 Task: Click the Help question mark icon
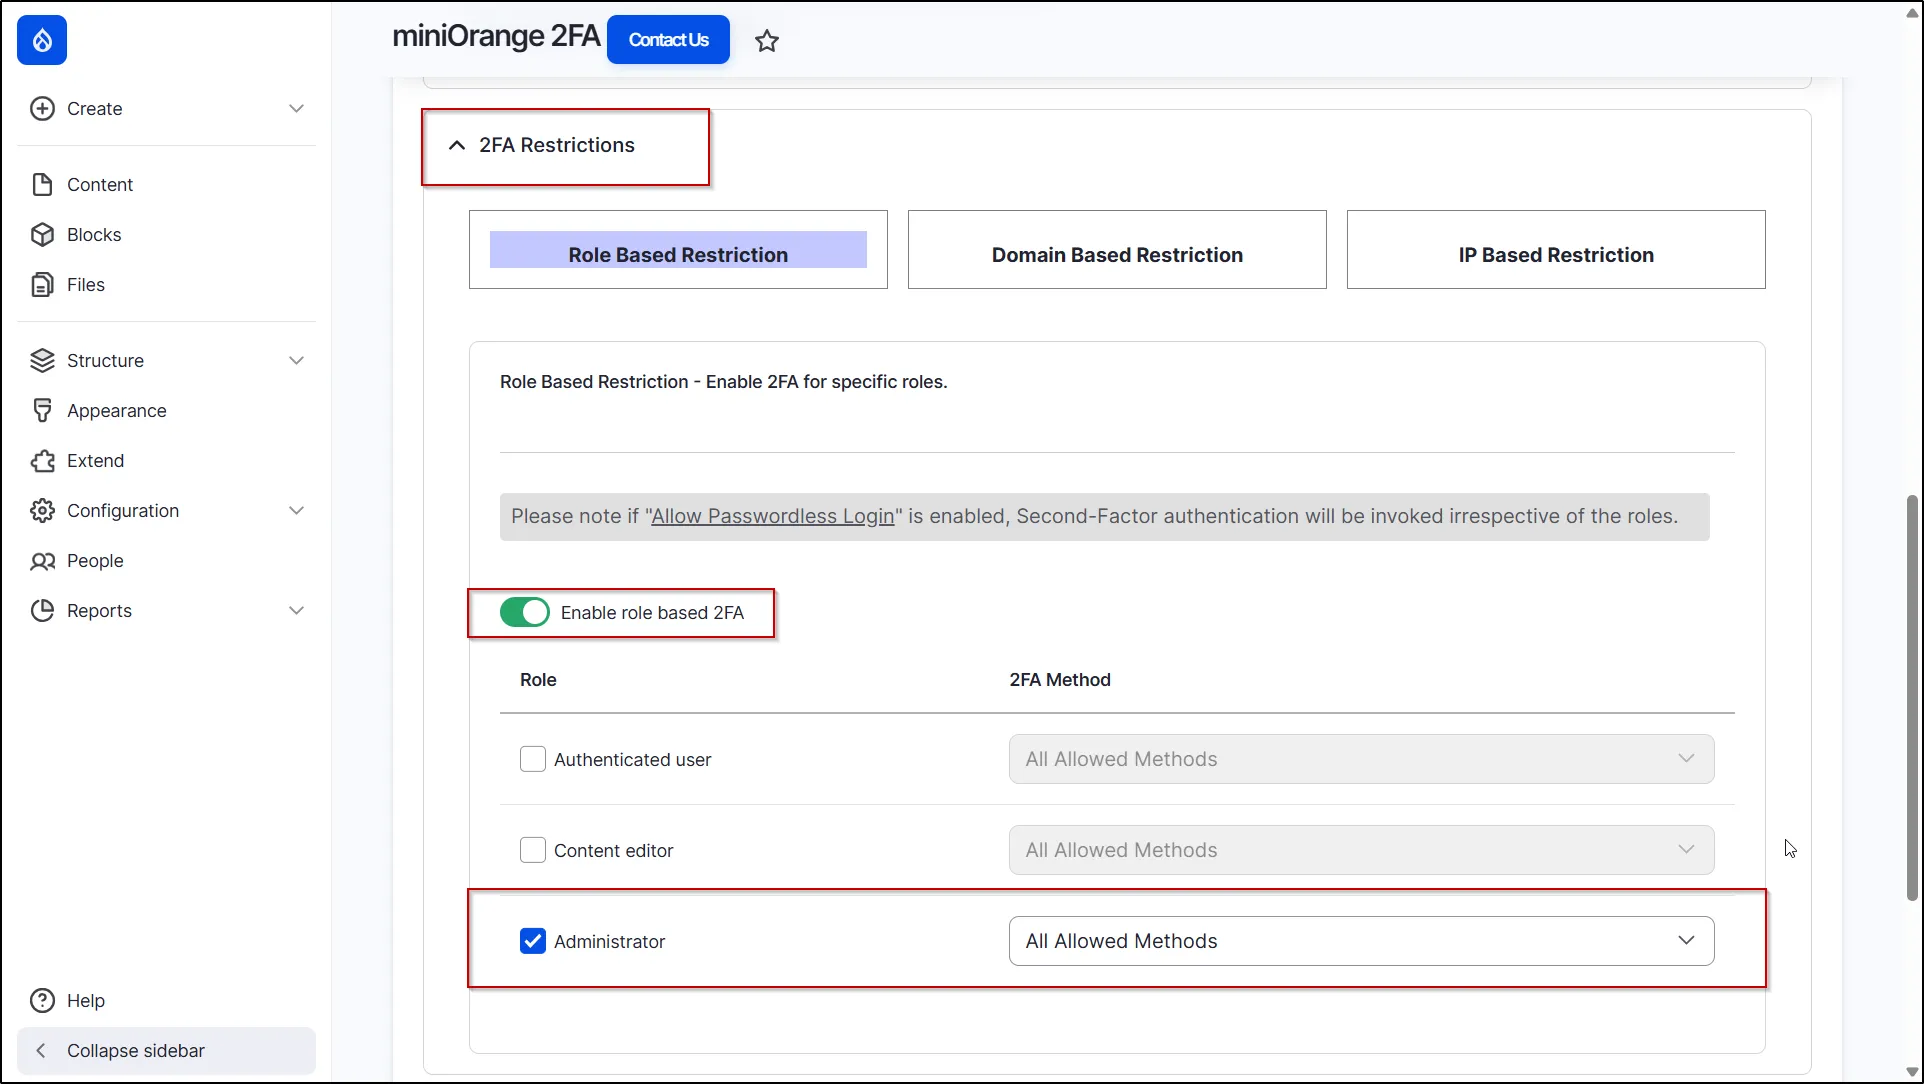click(42, 1000)
